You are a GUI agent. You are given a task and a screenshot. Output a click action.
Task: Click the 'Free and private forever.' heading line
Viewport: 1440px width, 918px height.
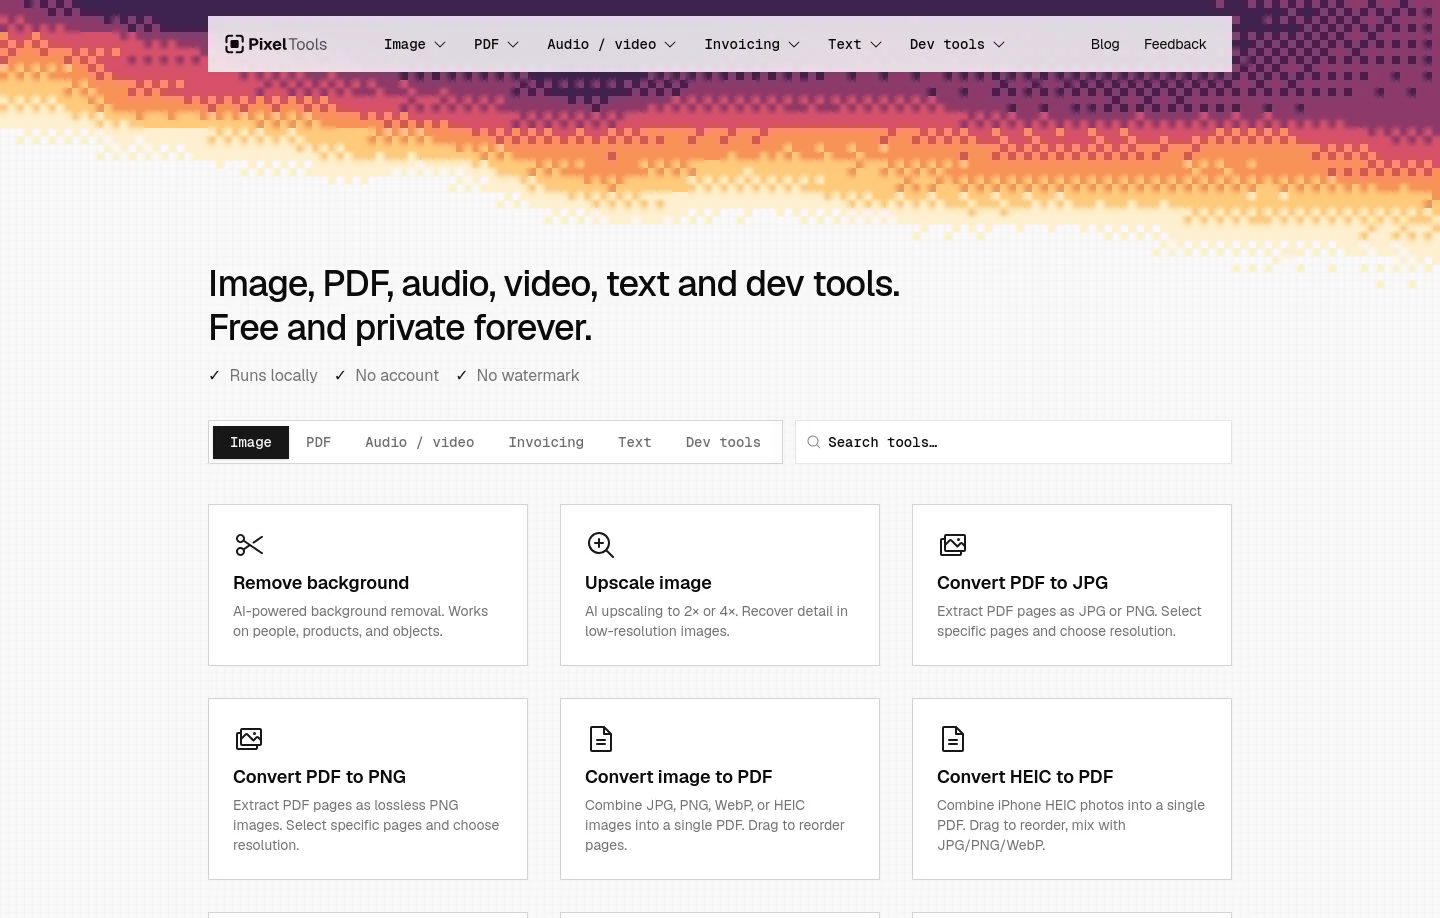(400, 328)
